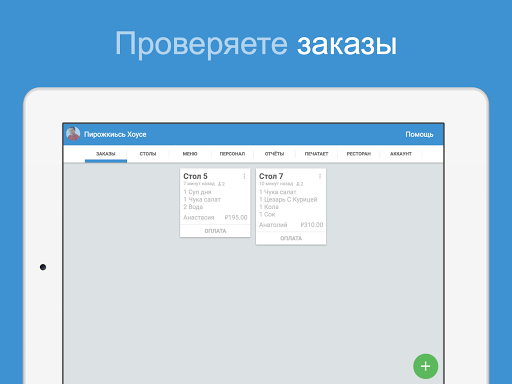The image size is (512, 384).
Task: Select '1 Суп дня' item line
Action: point(197,192)
